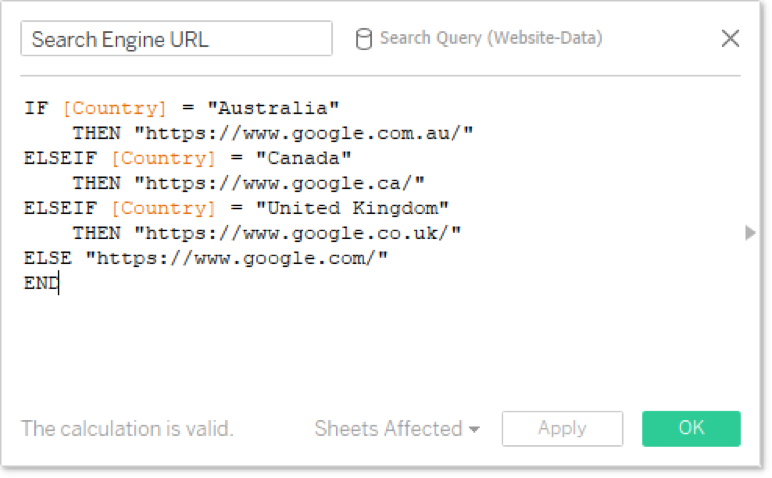Click the Search Engine URL name field
Viewport: 772px width, 478px height.
pos(176,38)
